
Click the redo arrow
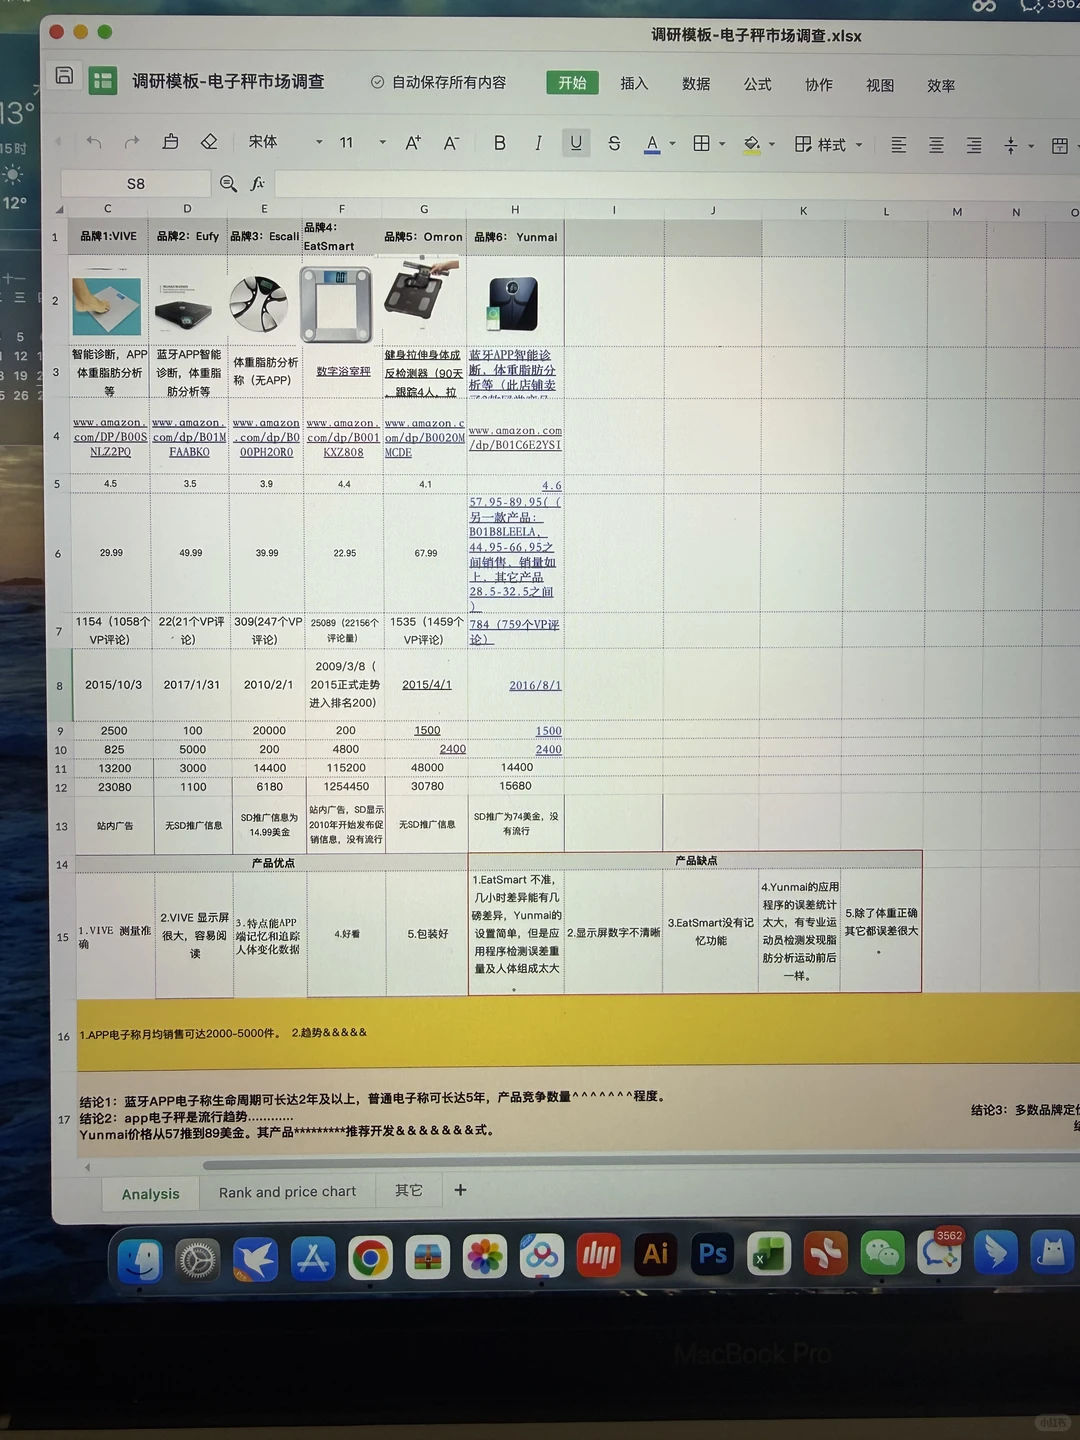132,142
